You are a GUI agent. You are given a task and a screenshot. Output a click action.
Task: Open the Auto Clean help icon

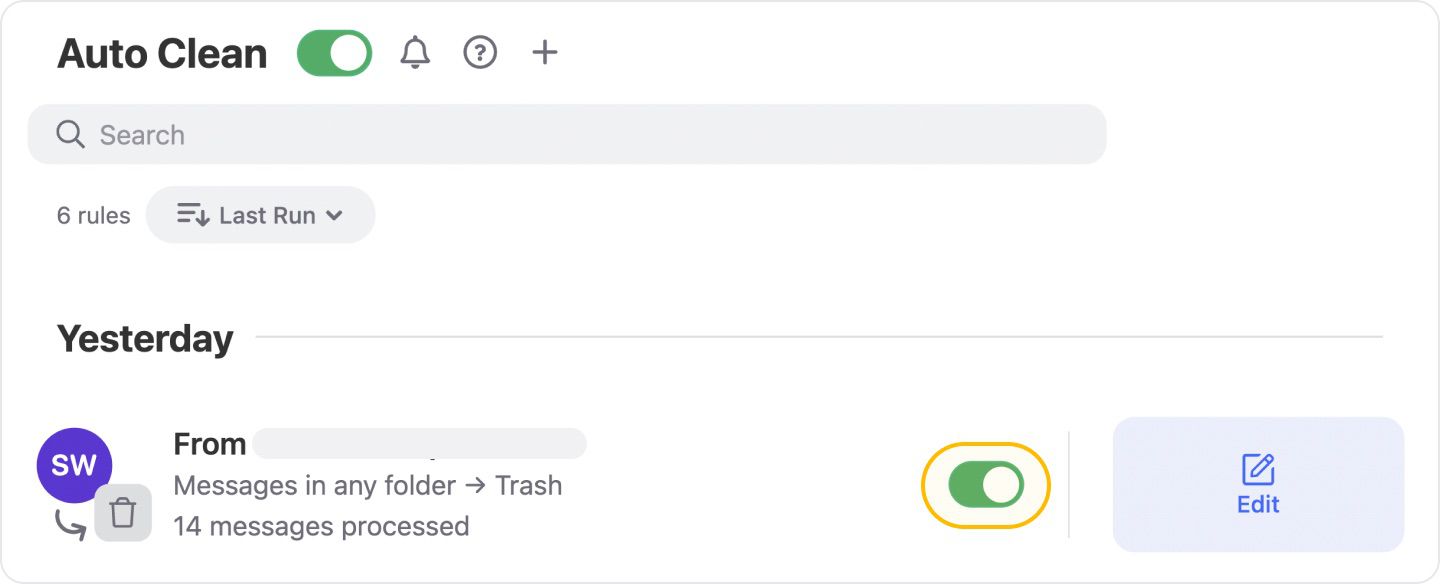(x=480, y=52)
